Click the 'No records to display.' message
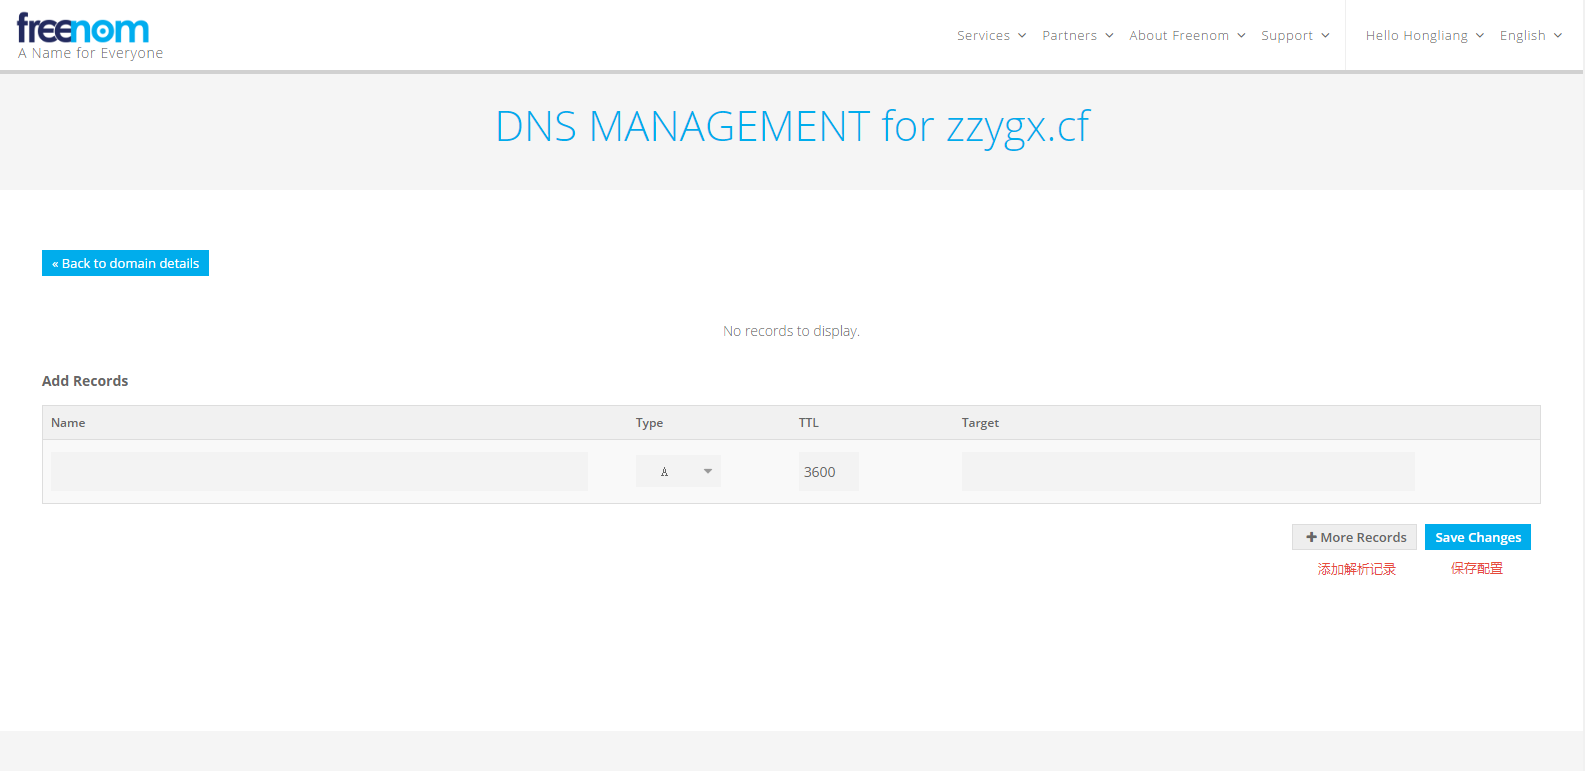Image resolution: width=1585 pixels, height=771 pixels. point(791,331)
